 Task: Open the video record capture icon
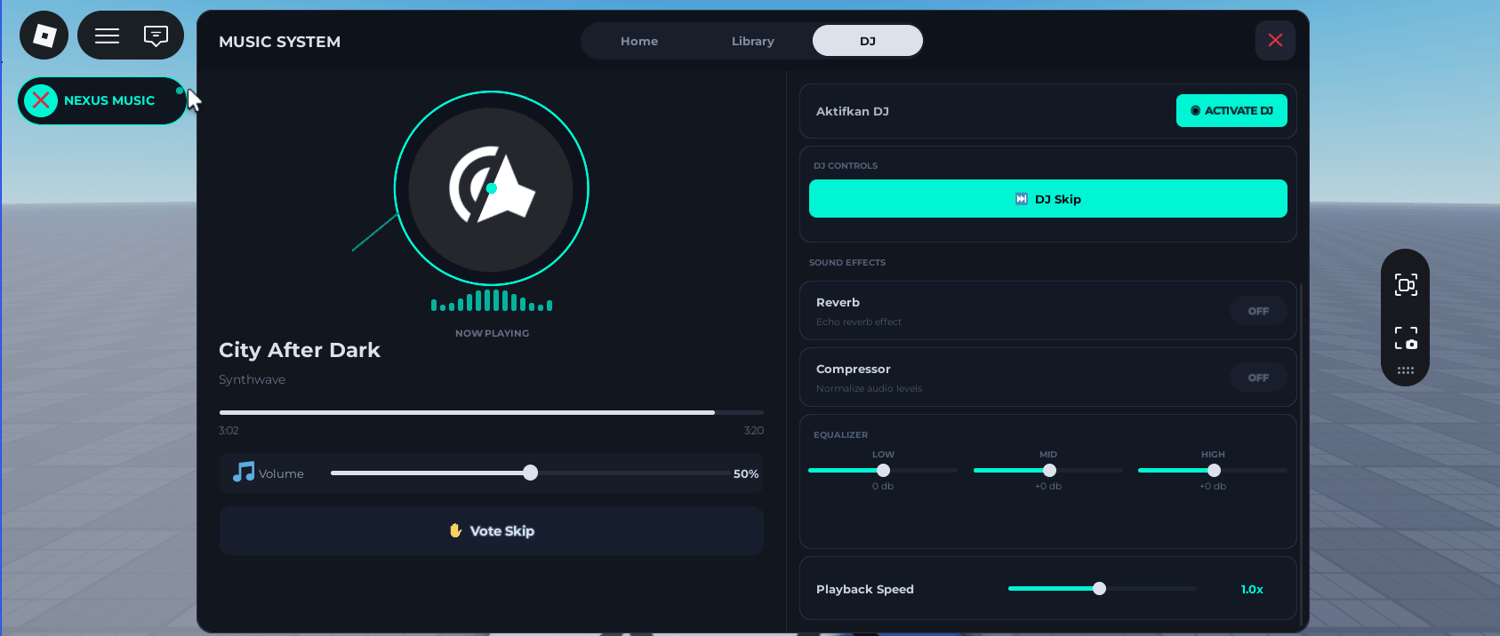[1405, 285]
